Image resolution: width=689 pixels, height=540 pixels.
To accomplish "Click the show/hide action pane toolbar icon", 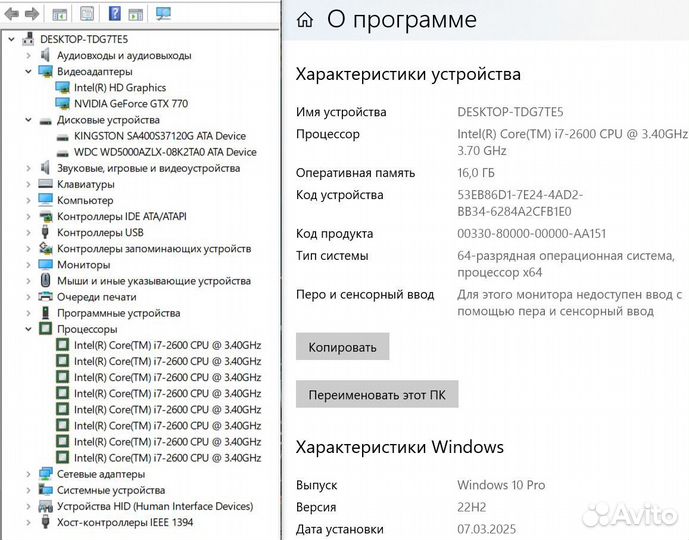I will pos(136,14).
